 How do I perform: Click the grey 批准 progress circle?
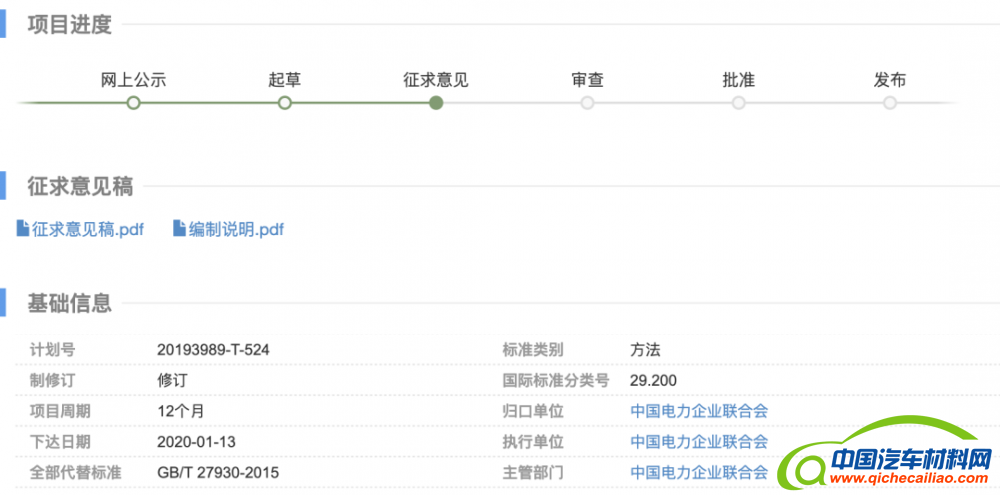tap(739, 103)
